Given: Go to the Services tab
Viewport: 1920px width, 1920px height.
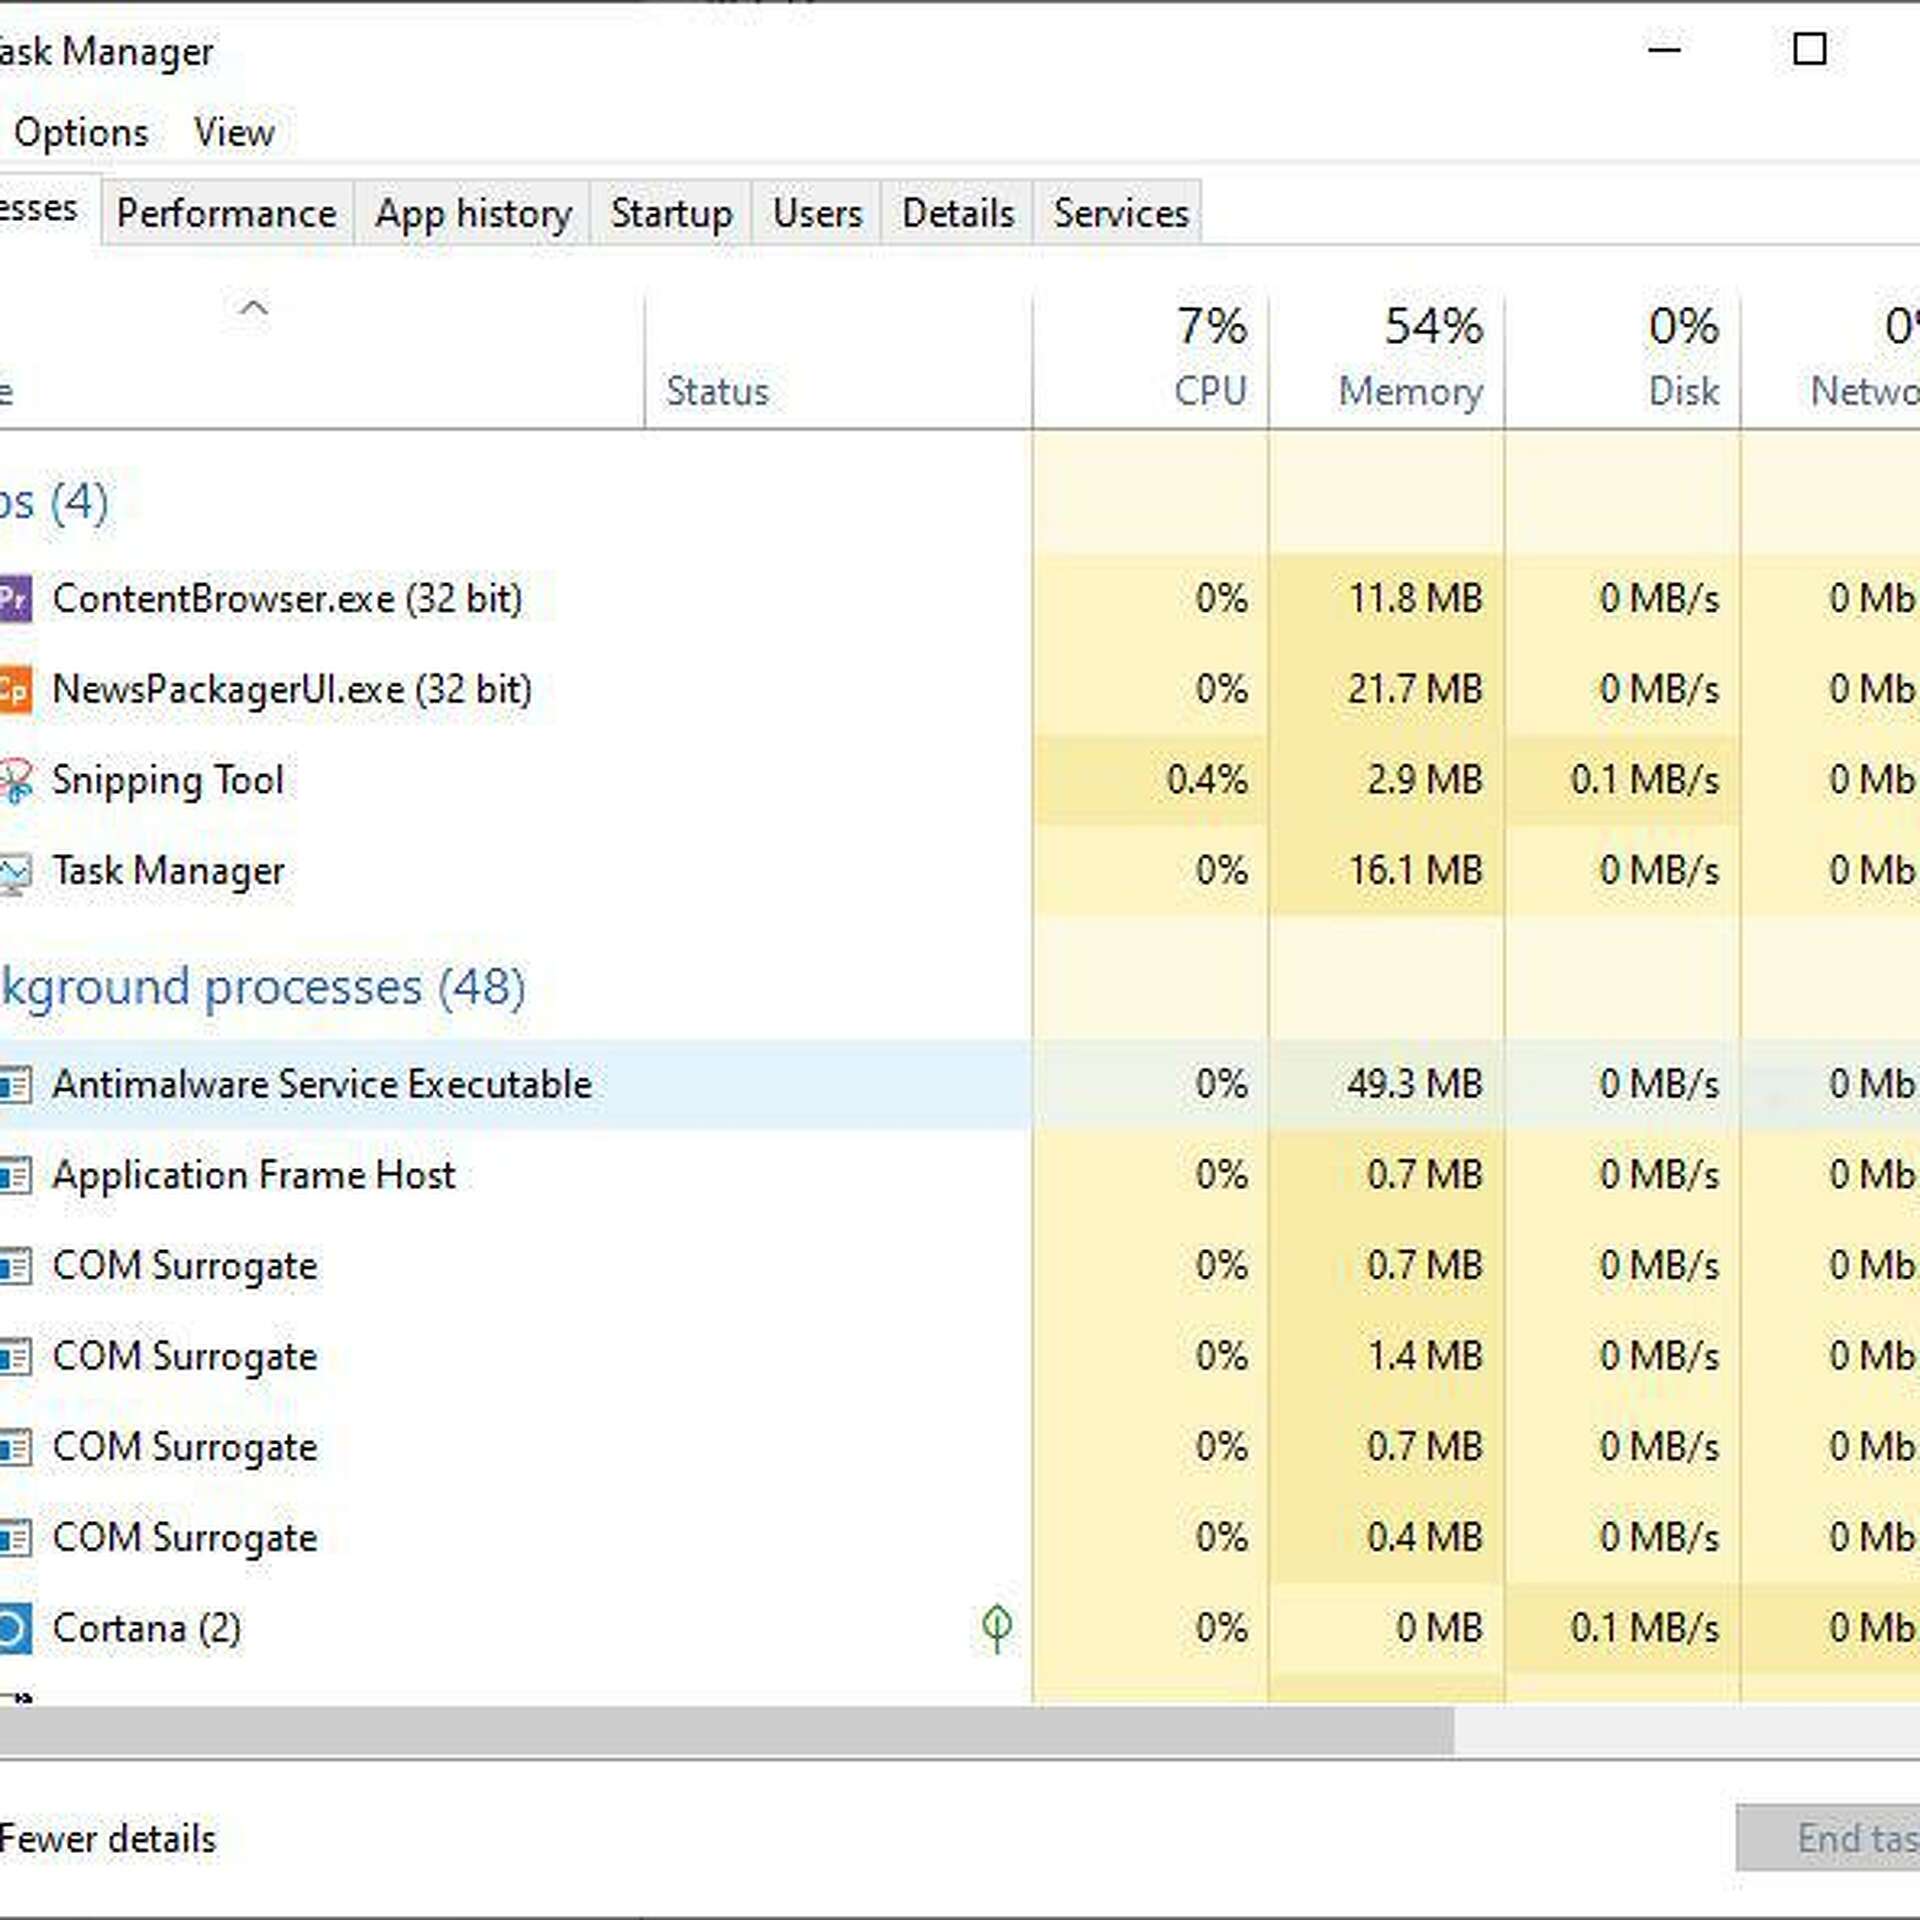Looking at the screenshot, I should [x=1120, y=214].
